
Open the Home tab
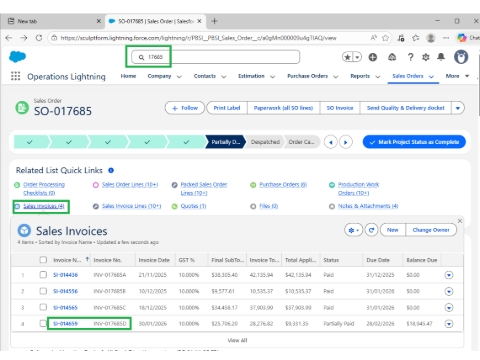click(x=128, y=76)
